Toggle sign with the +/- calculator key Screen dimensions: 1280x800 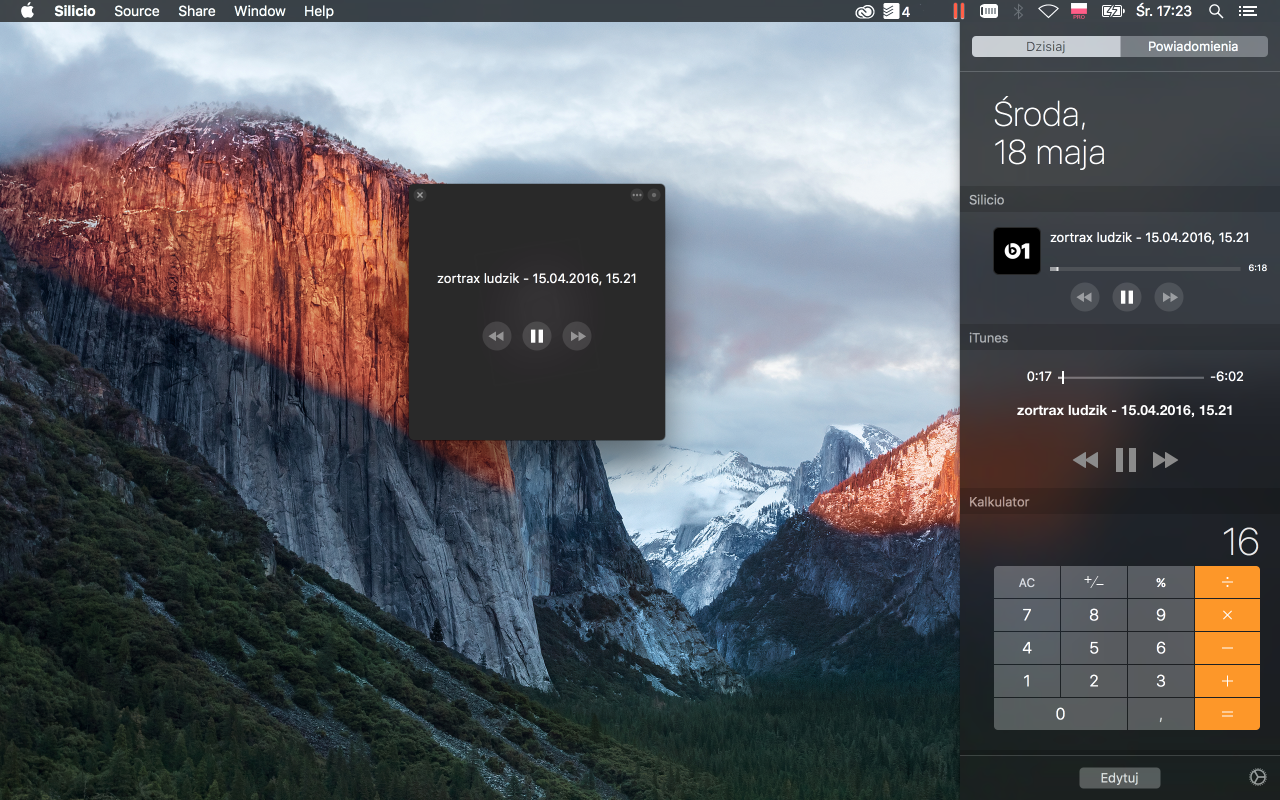click(x=1094, y=582)
